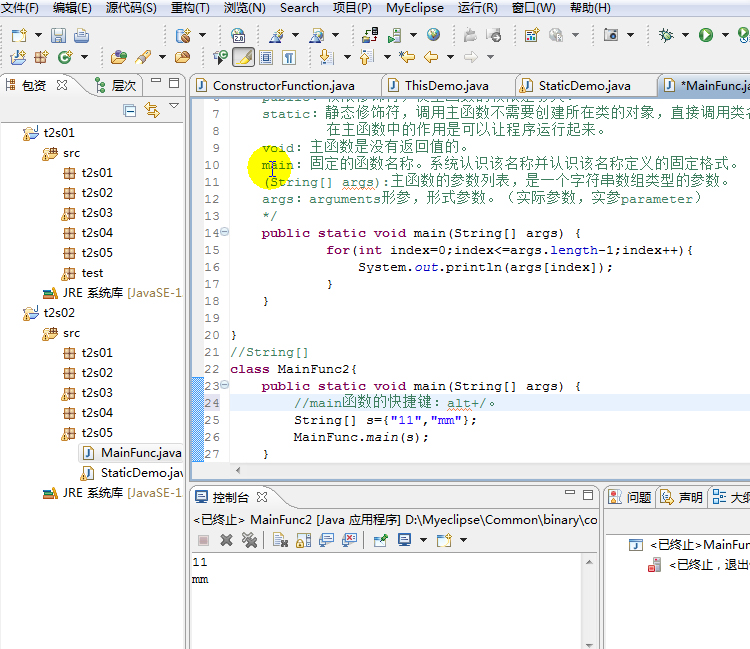Switch to ThisDemo.java editor tab
Image resolution: width=750 pixels, height=649 pixels.
click(x=446, y=86)
